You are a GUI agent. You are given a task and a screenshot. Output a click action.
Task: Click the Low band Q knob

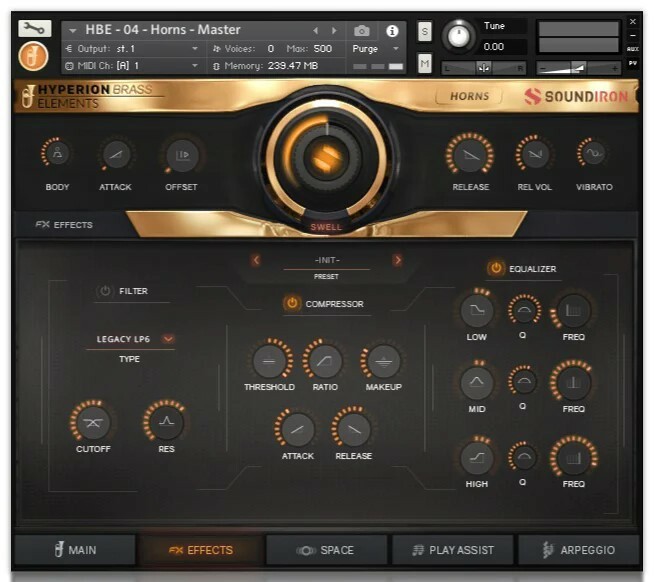point(524,310)
